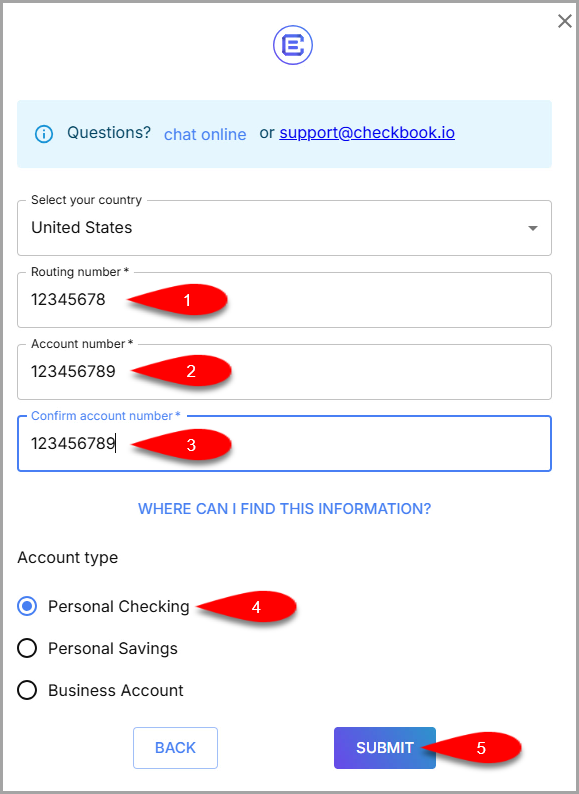
Task: Focus the Account number field
Action: coord(284,372)
